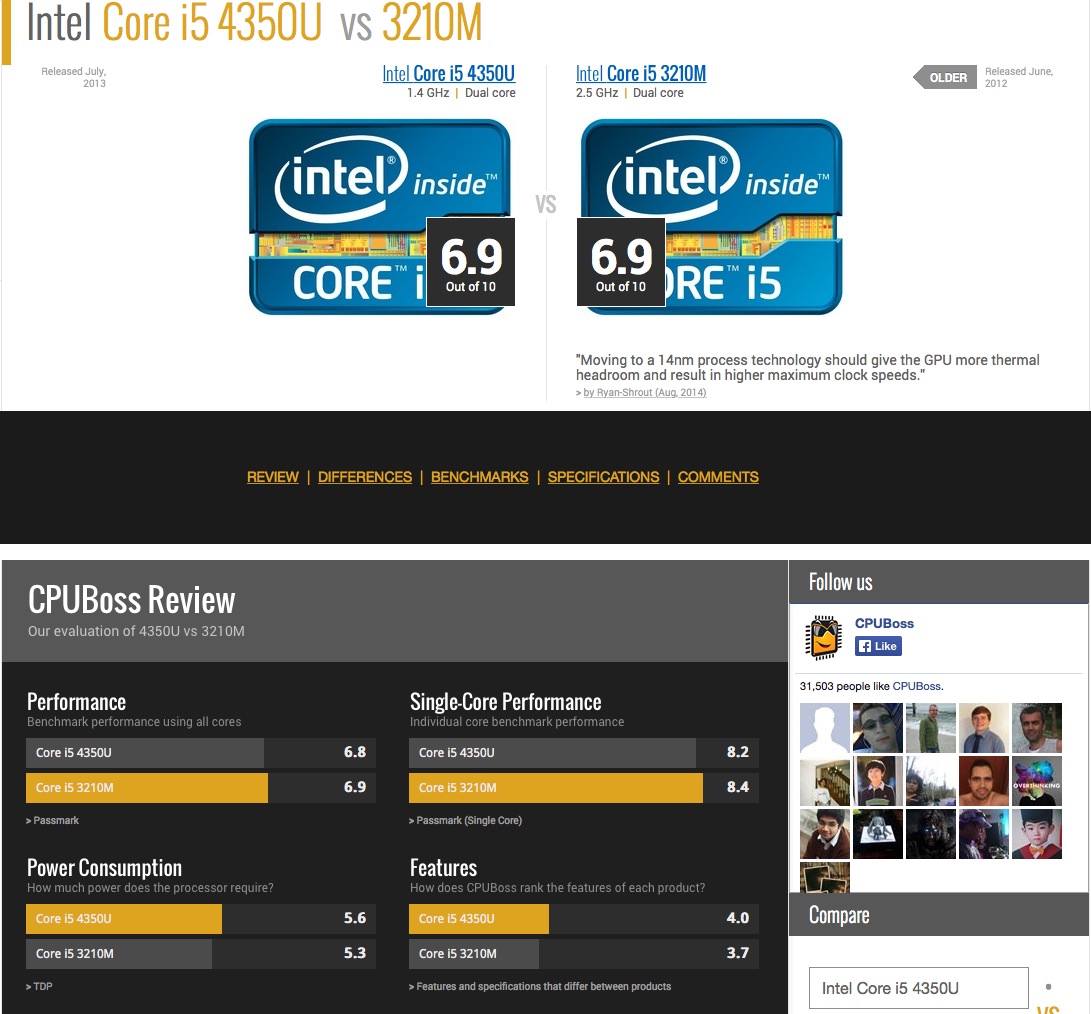Open the CPUBoss Facebook page title link
Image resolution: width=1091 pixels, height=1014 pixels.
[884, 624]
